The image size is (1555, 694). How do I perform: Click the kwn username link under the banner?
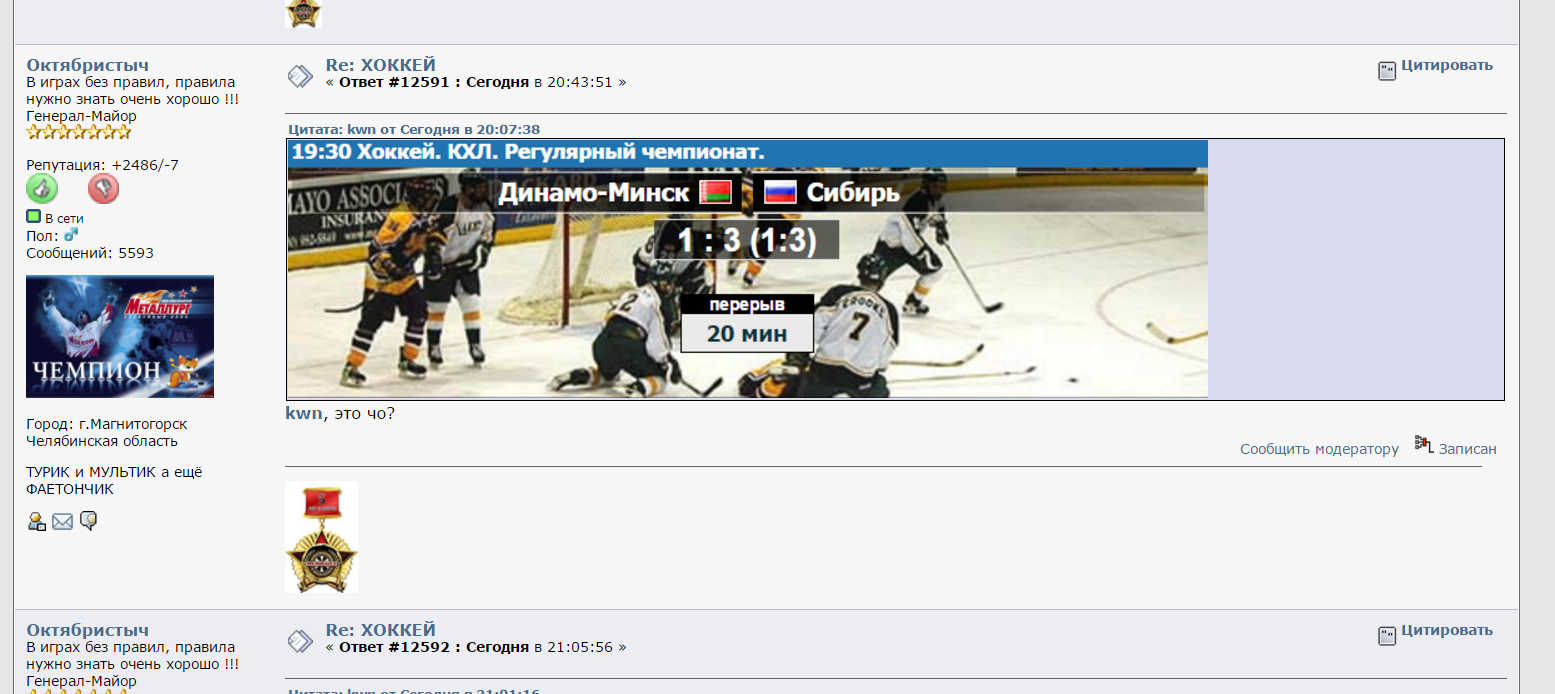[304, 412]
